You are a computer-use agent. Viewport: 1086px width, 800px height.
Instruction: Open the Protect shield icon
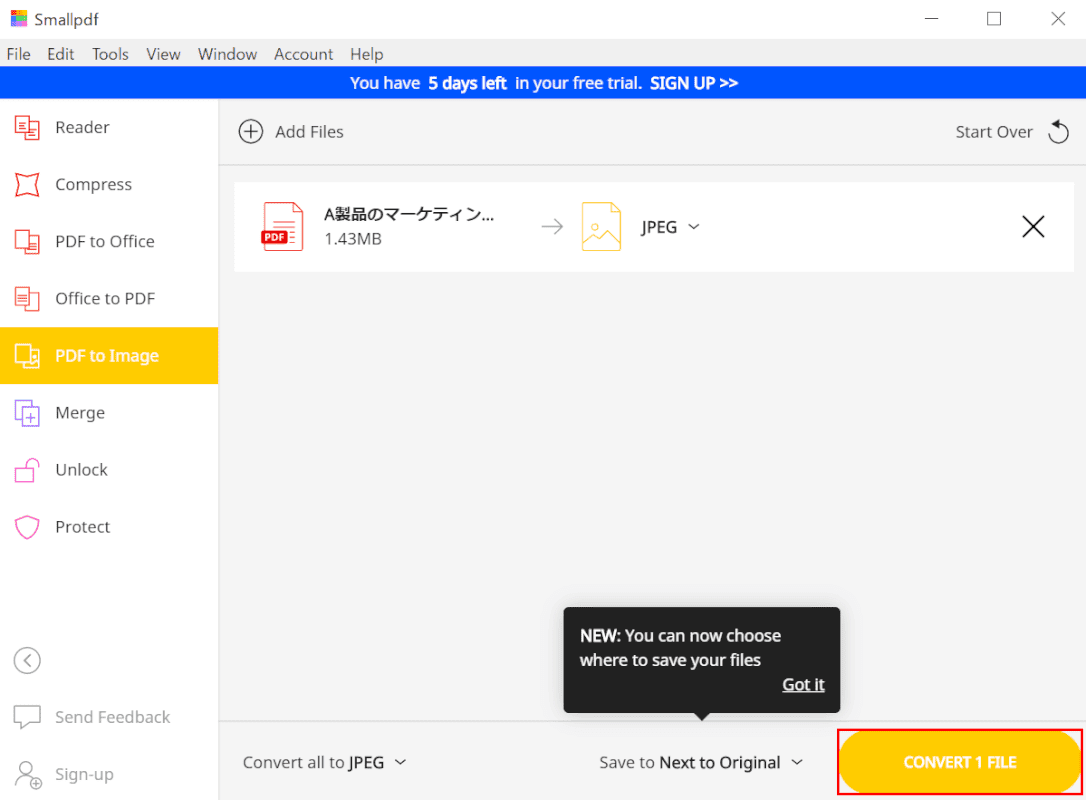click(27, 527)
